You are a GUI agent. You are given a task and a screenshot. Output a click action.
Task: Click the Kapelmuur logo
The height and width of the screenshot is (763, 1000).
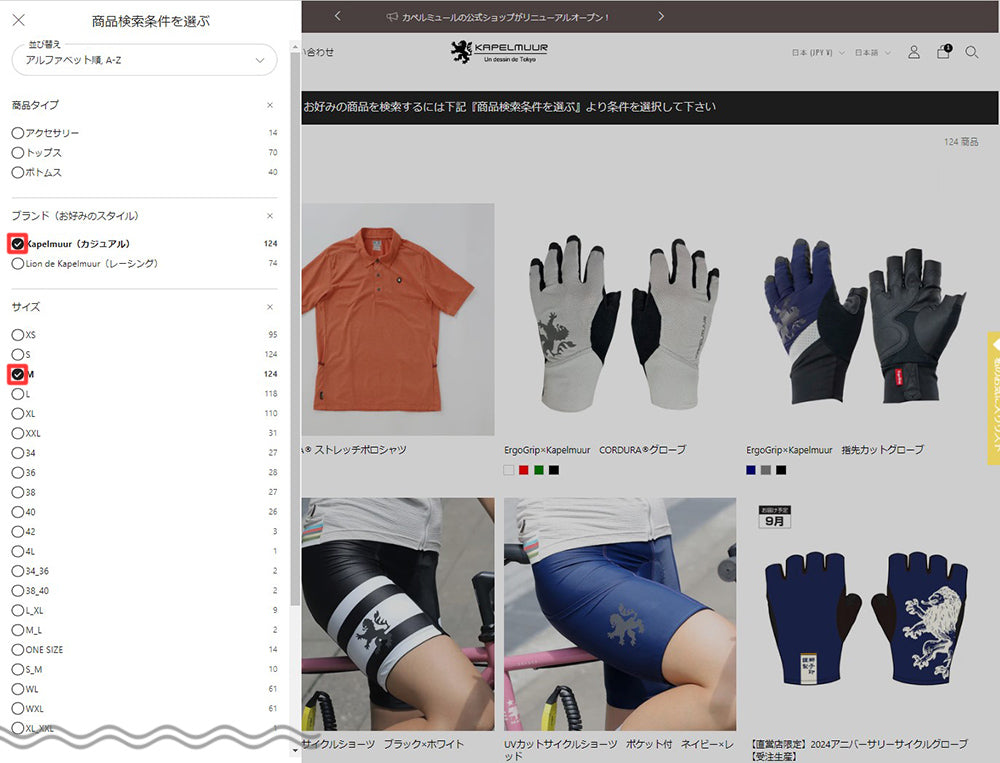coord(499,51)
